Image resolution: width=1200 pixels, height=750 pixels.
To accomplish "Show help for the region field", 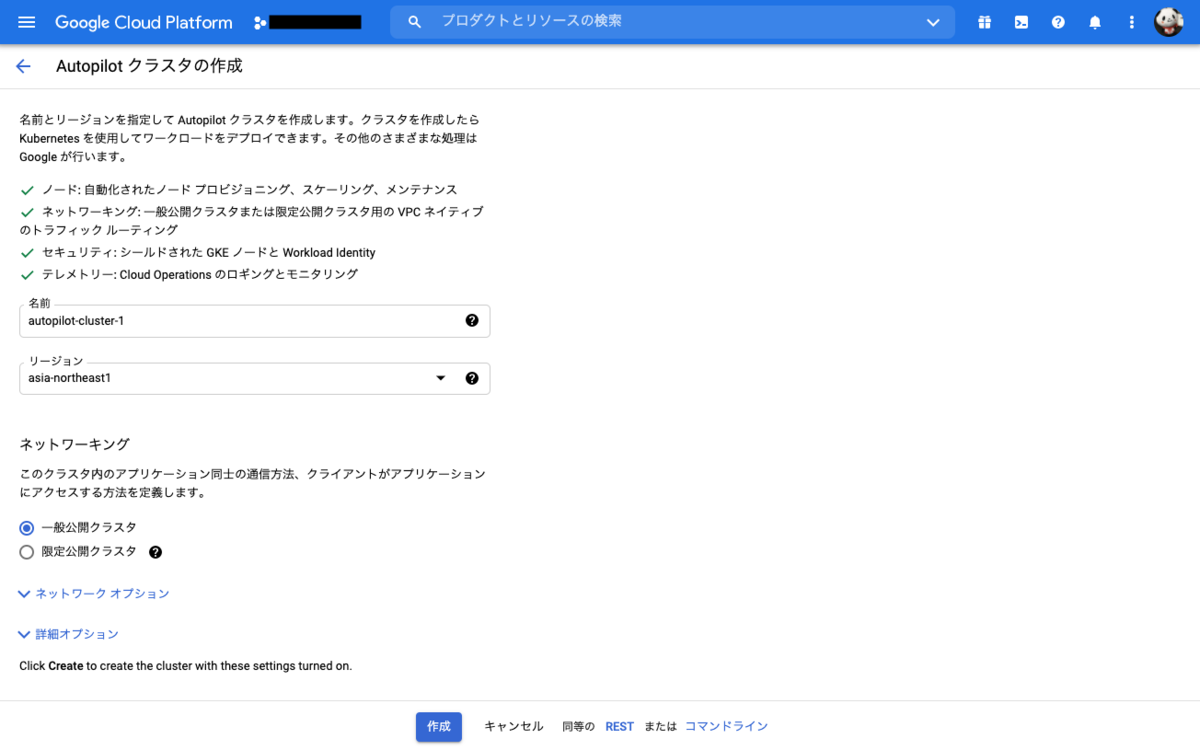I will click(472, 378).
